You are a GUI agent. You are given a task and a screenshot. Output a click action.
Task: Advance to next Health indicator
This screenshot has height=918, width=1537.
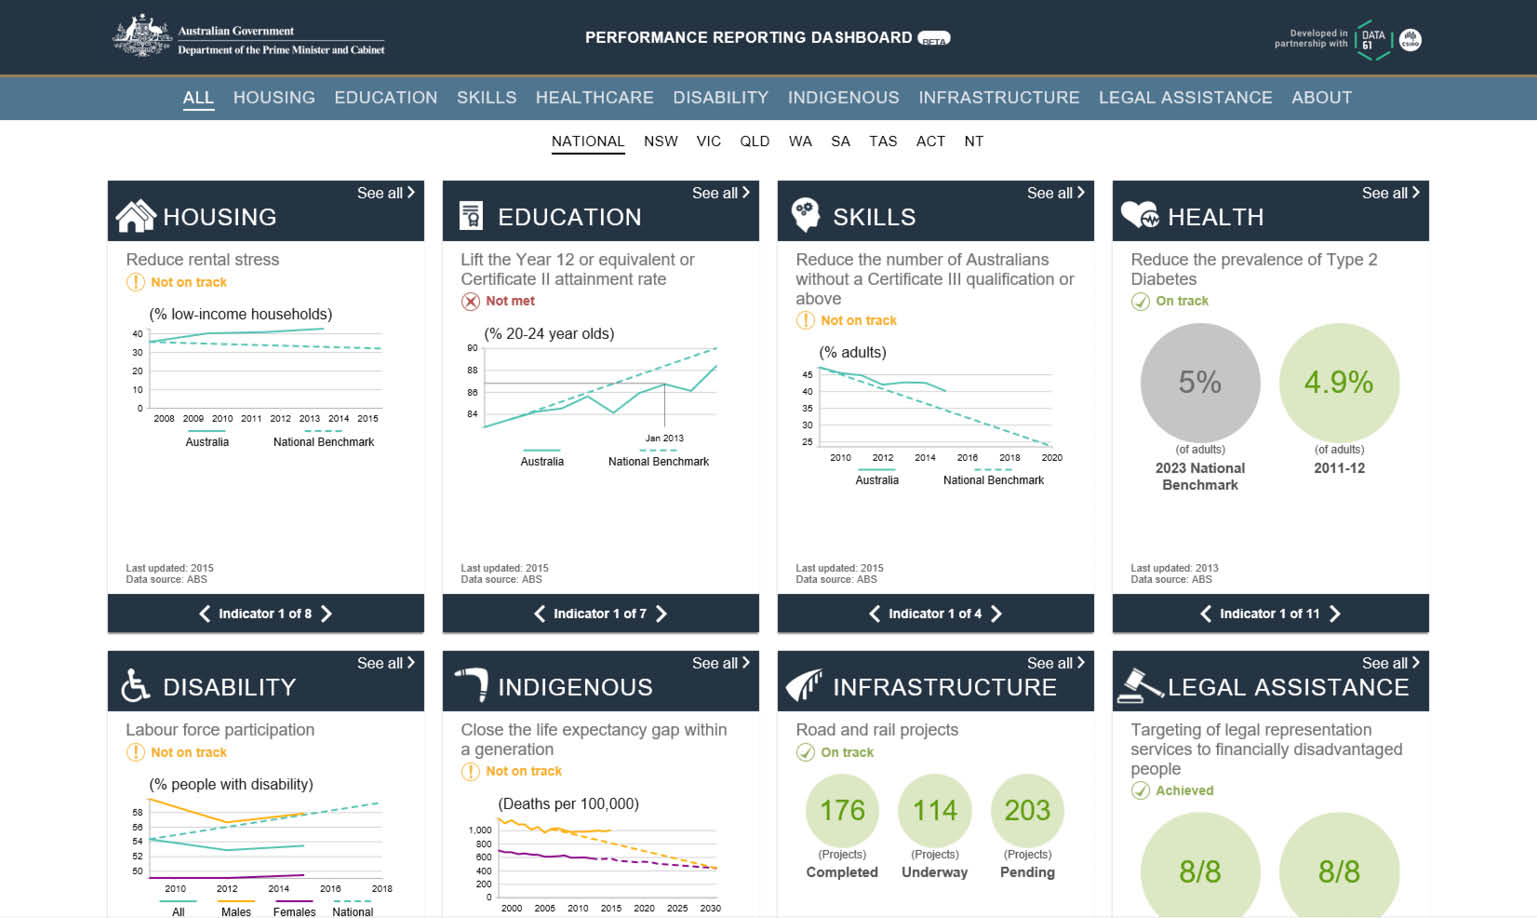[x=1335, y=614]
